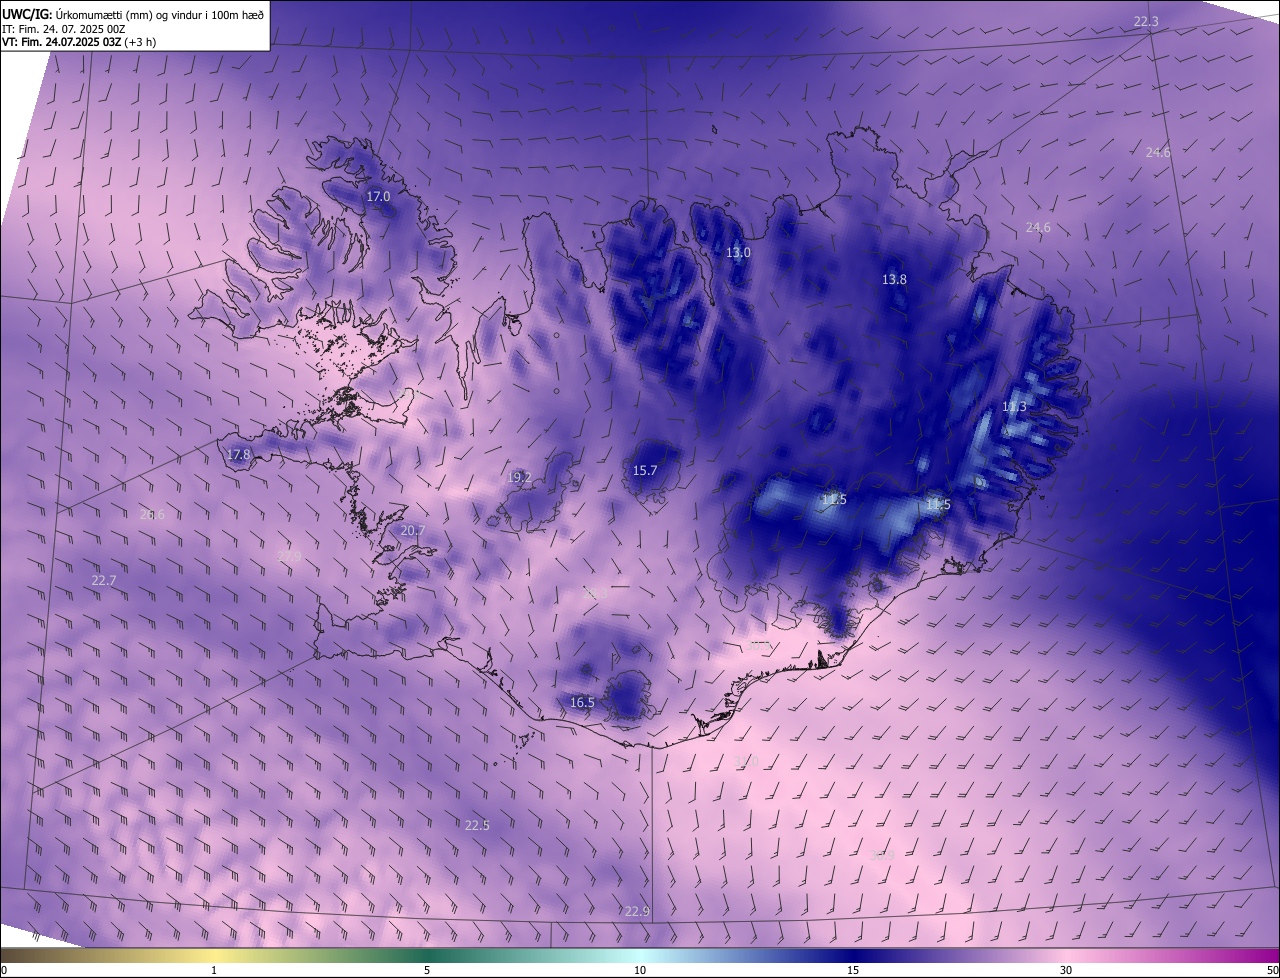
Task: Click the 28.3 value label
Action: point(595,594)
